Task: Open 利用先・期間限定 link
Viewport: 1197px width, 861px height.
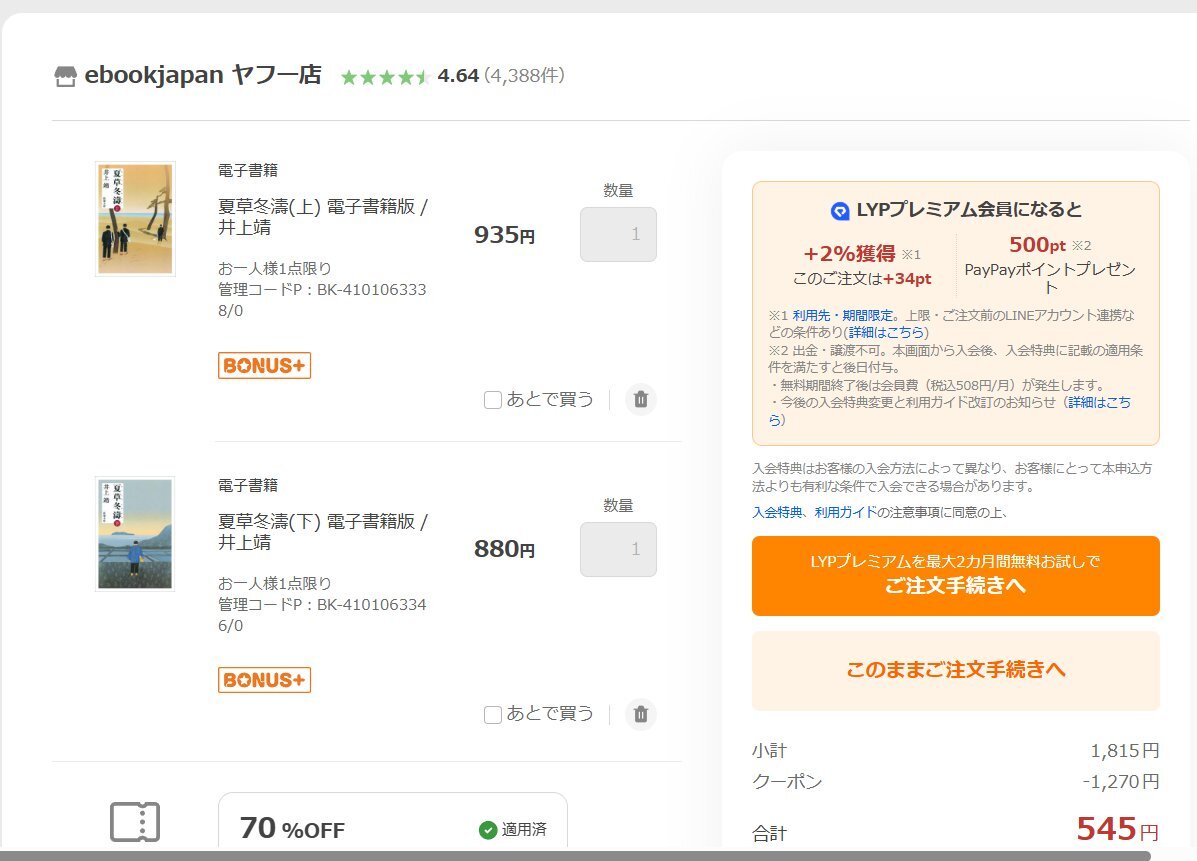Action: tap(842, 315)
